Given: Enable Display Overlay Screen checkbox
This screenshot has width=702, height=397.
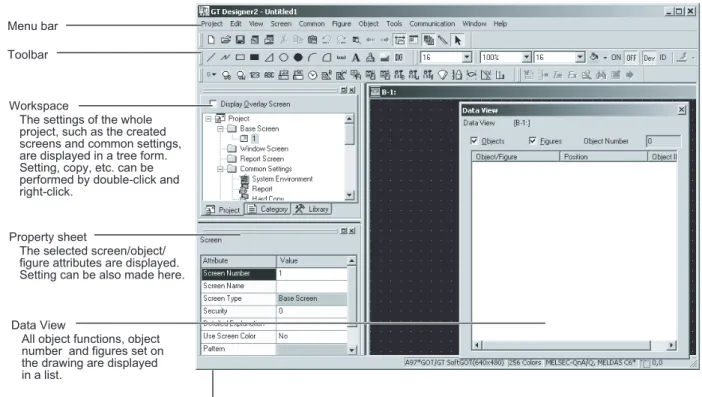Looking at the screenshot, I should tap(213, 104).
